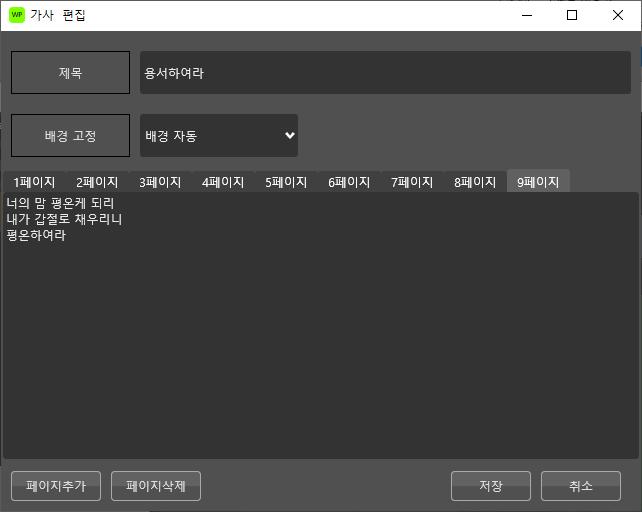The width and height of the screenshot is (642, 512).
Task: Switch to the 4페이지 tab
Action: point(223,182)
